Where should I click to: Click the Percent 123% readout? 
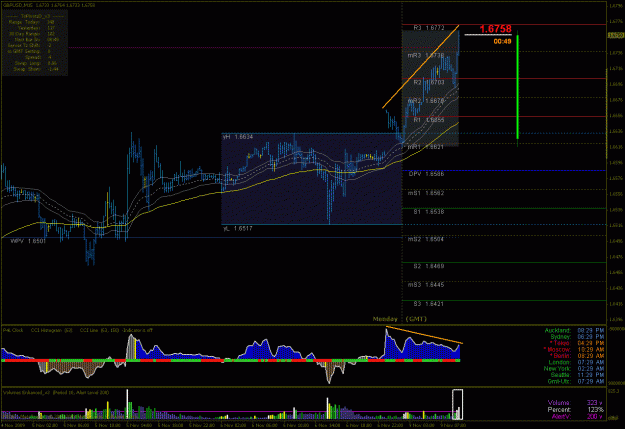pos(576,410)
